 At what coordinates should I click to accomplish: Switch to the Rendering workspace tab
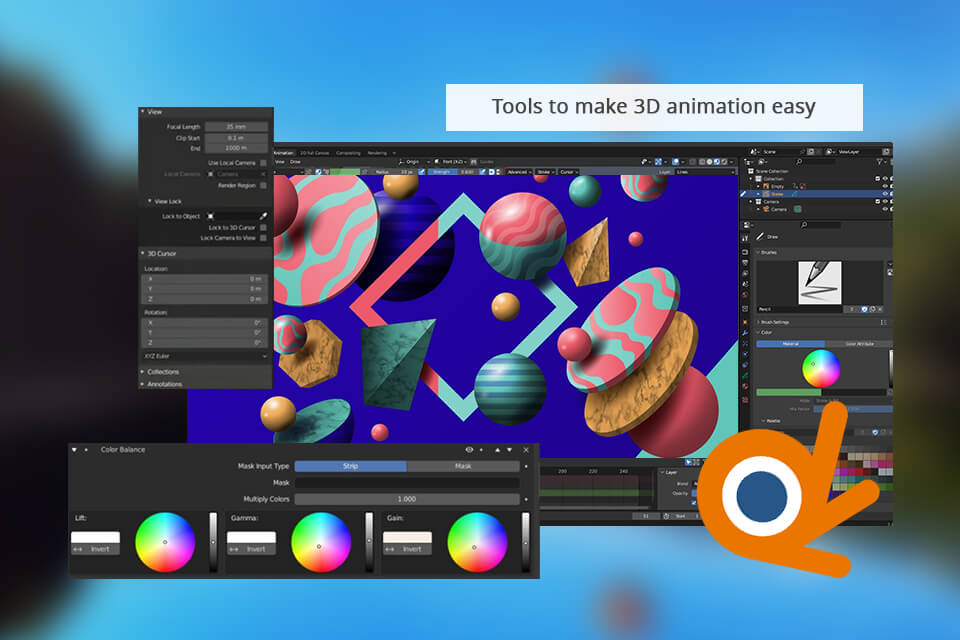(x=377, y=153)
